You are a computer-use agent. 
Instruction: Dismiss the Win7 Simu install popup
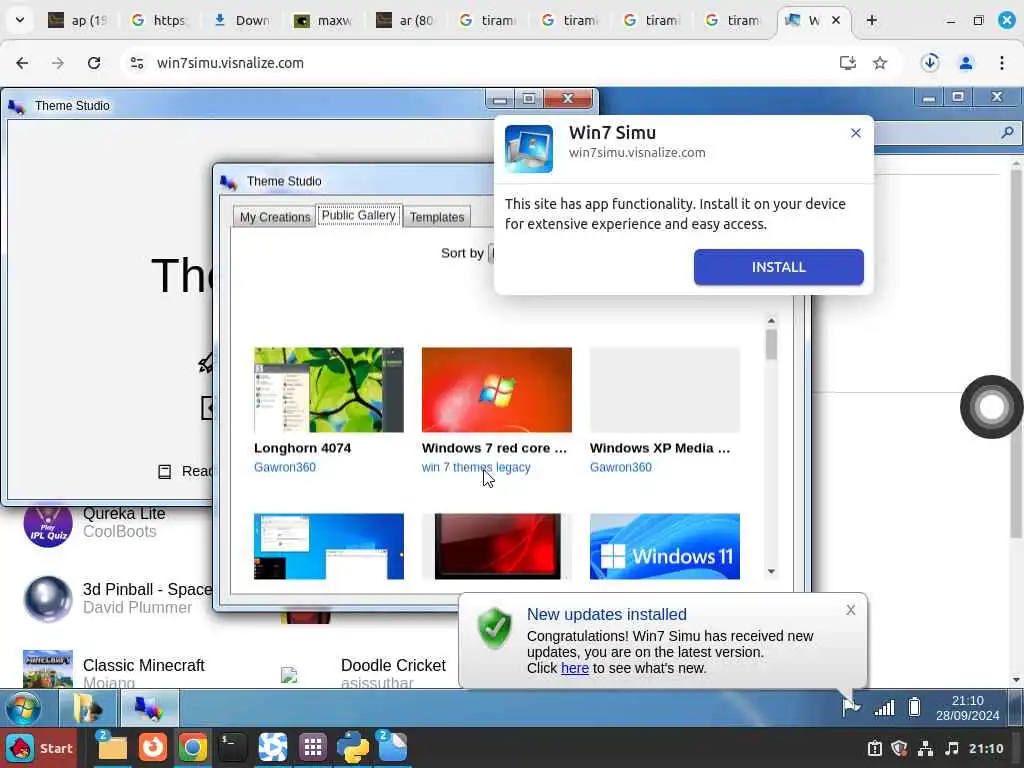(x=856, y=133)
